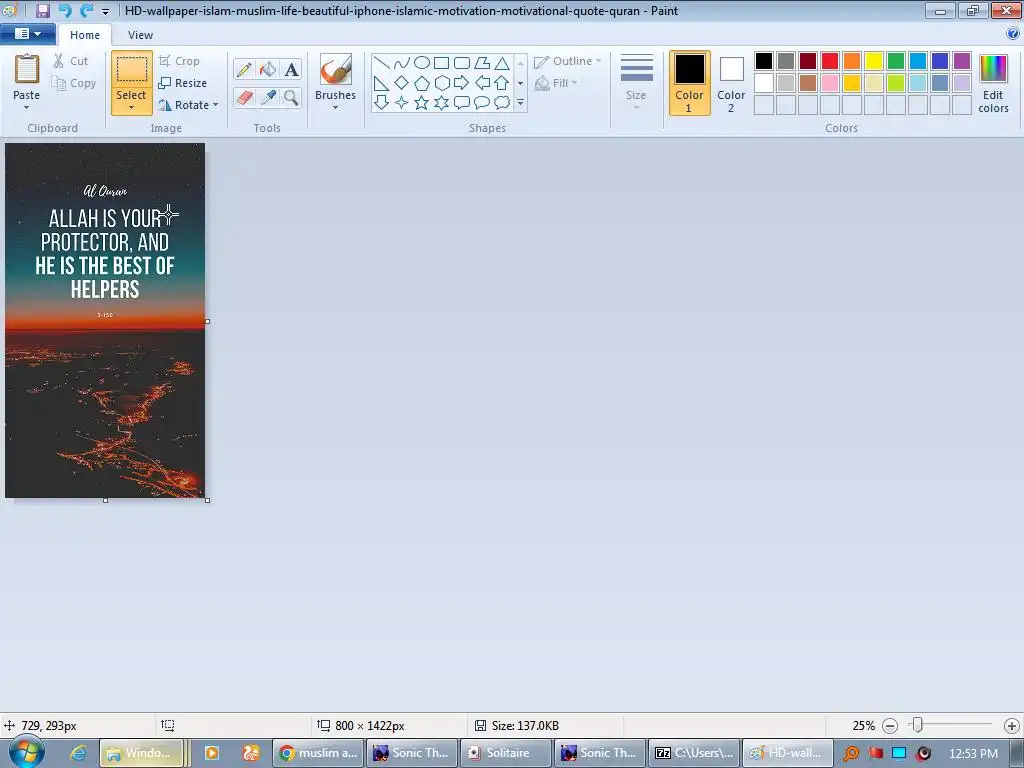This screenshot has height=768, width=1024.
Task: Switch to the View ribbon tab
Action: pyautogui.click(x=140, y=35)
